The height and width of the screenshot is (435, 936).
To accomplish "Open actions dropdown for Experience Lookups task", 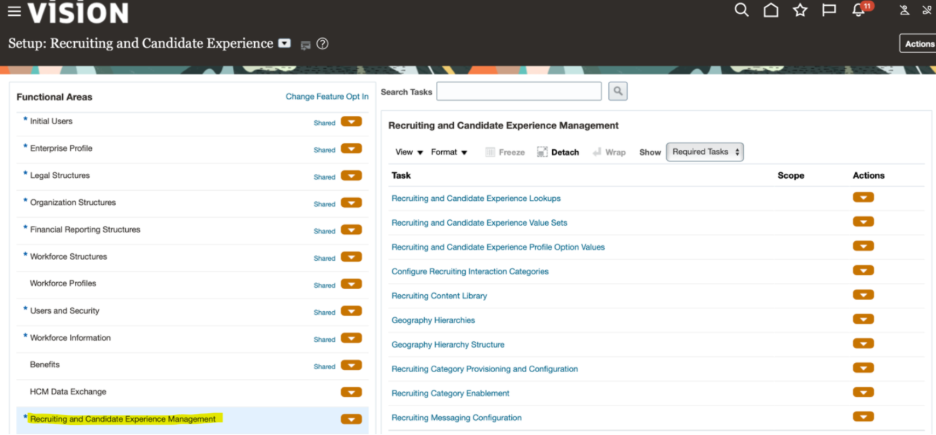I will (863, 198).
